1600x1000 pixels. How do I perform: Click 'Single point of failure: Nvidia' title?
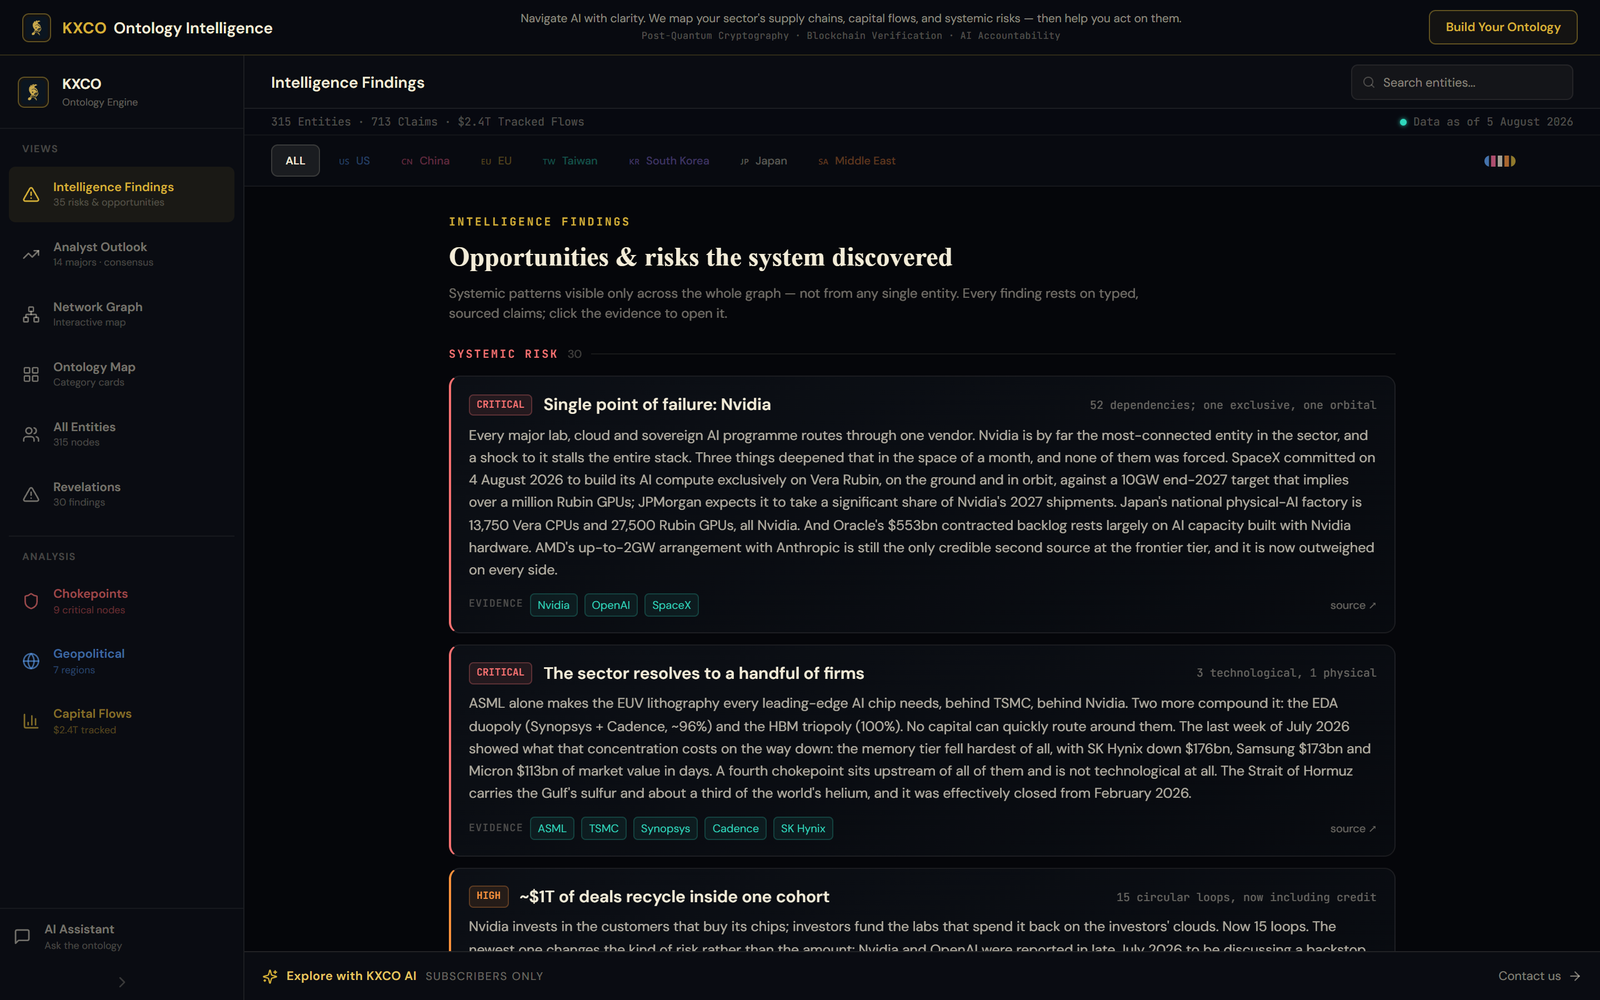657,404
